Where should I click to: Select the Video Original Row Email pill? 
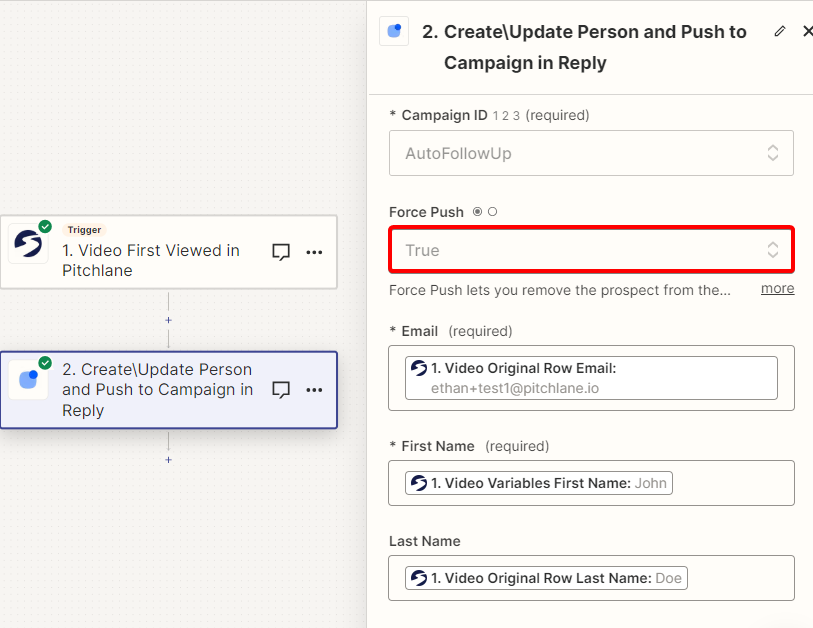591,378
